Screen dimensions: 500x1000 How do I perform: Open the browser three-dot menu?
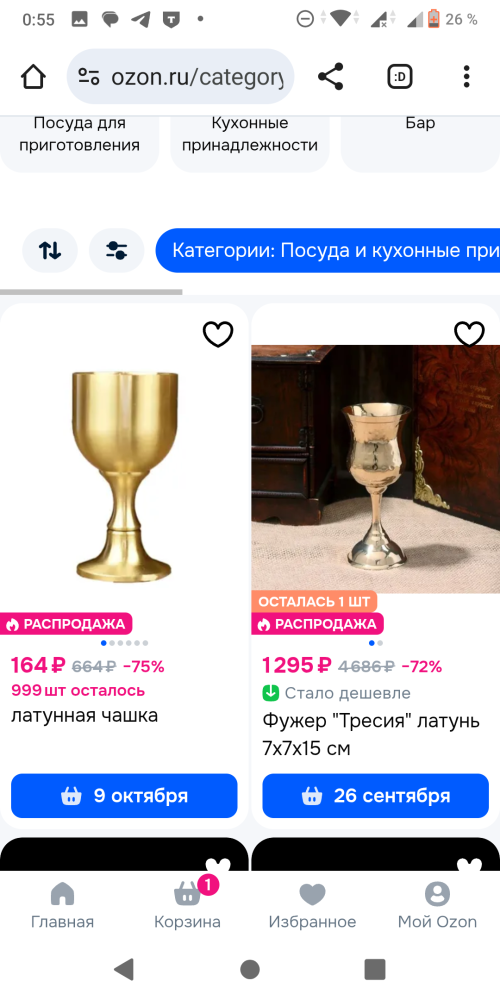click(467, 77)
